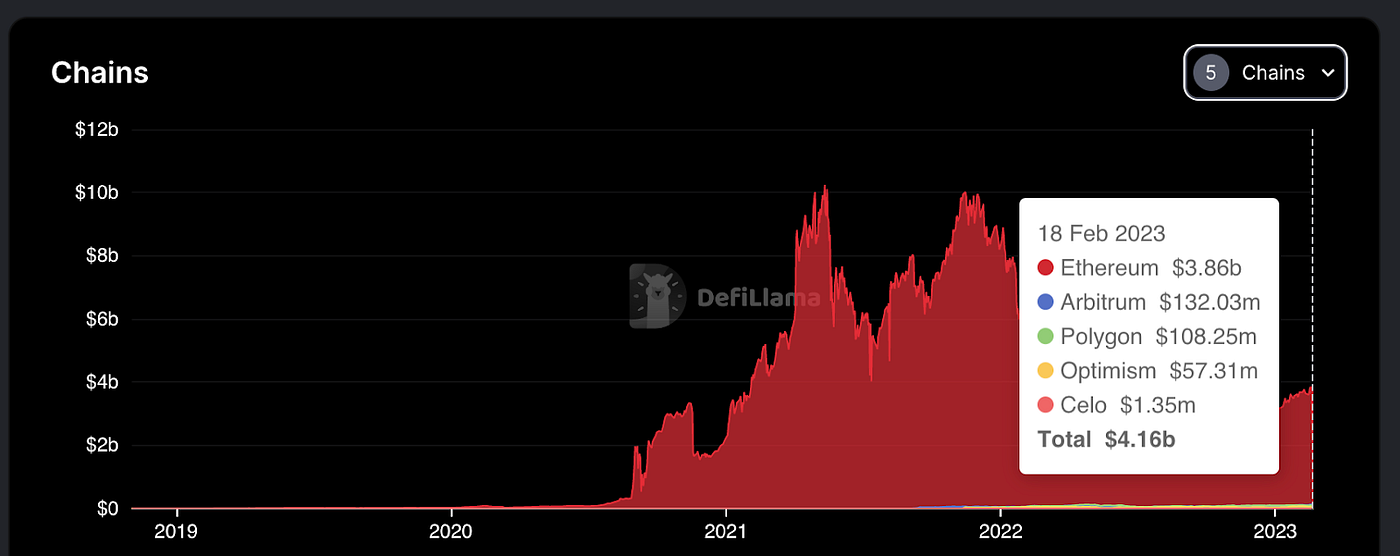Screen dimensions: 1400x556
Task: Click the yellow Optimism legend dot
Action: click(x=1046, y=371)
